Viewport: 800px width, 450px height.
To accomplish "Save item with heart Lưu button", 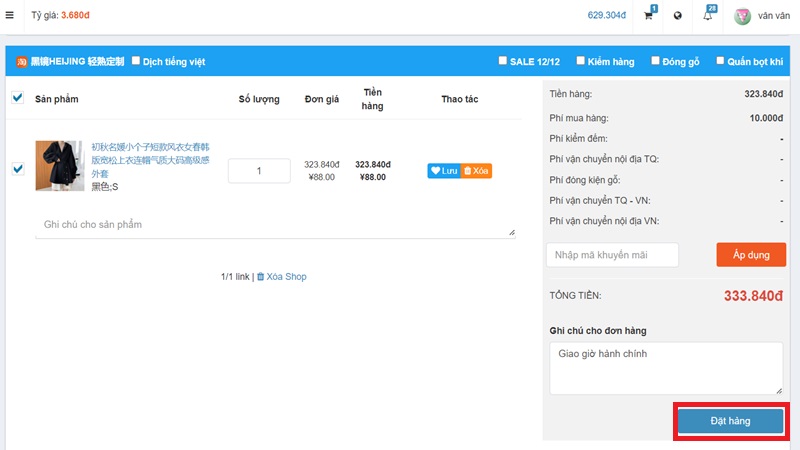I will point(444,171).
